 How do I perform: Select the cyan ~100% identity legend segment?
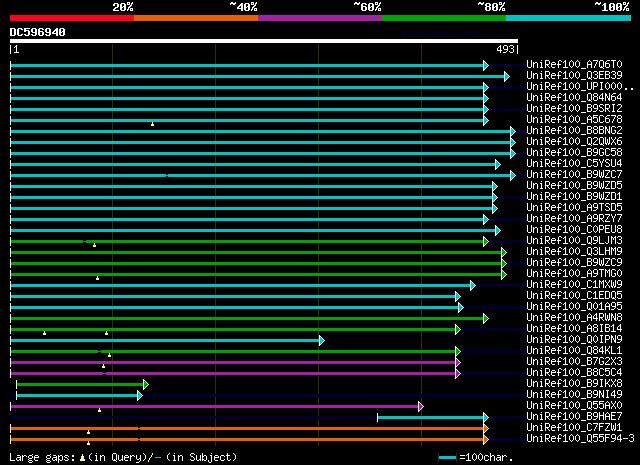point(568,18)
